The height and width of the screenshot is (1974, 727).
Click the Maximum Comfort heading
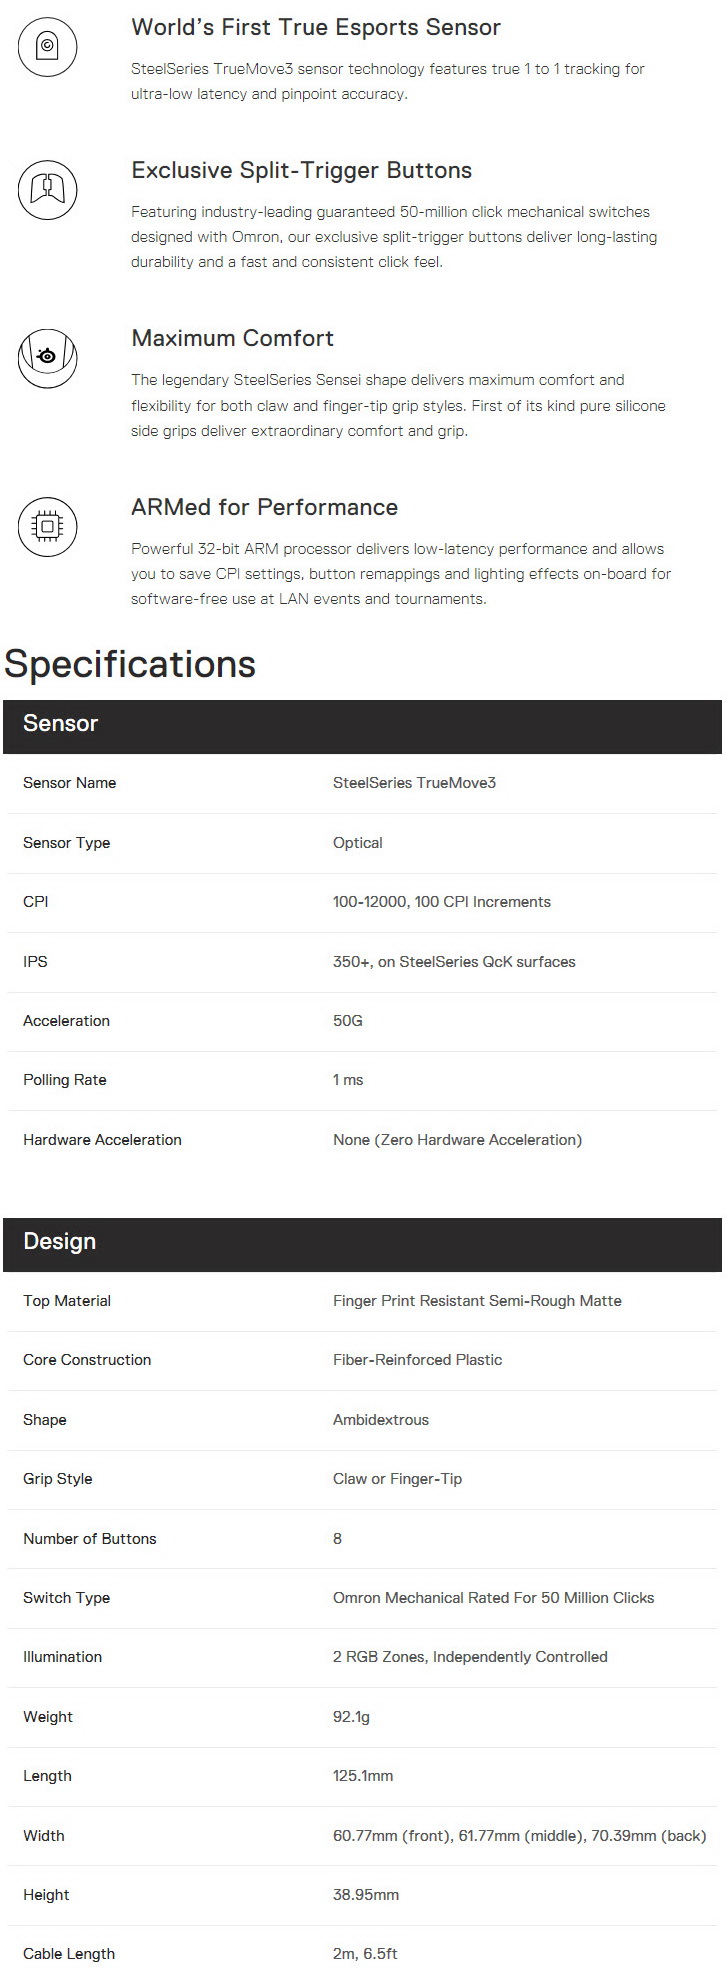pos(232,338)
